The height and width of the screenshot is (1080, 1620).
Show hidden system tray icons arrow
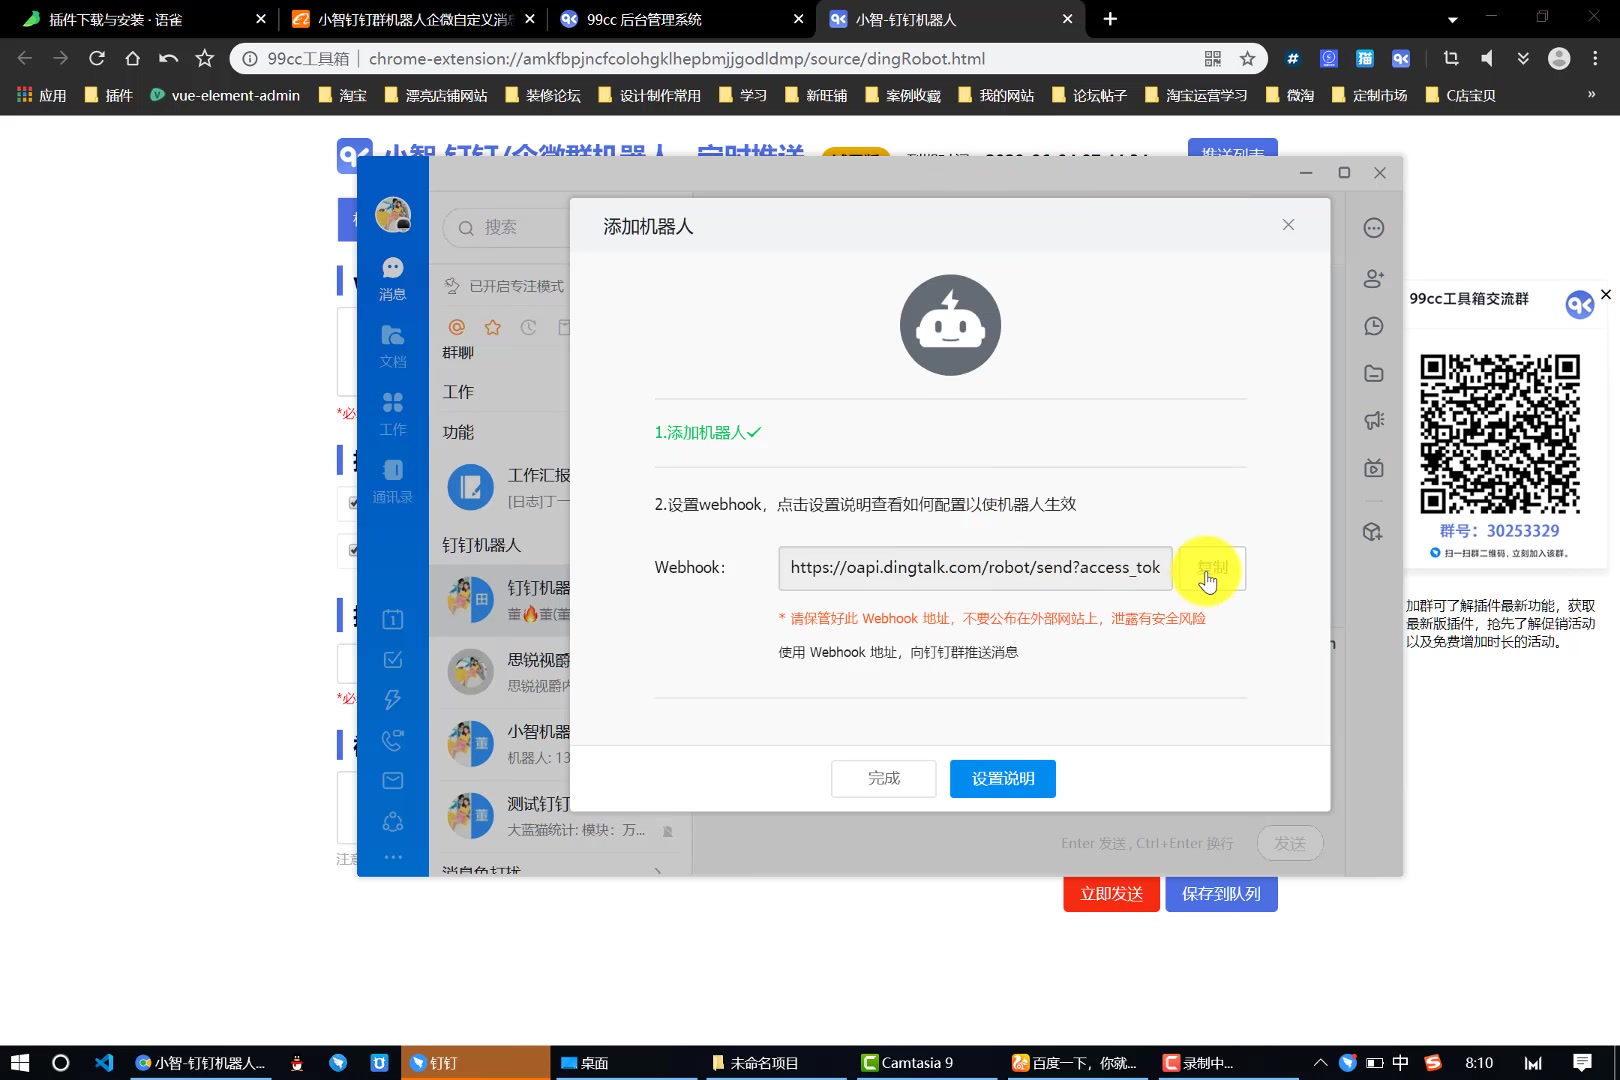pyautogui.click(x=1320, y=1063)
